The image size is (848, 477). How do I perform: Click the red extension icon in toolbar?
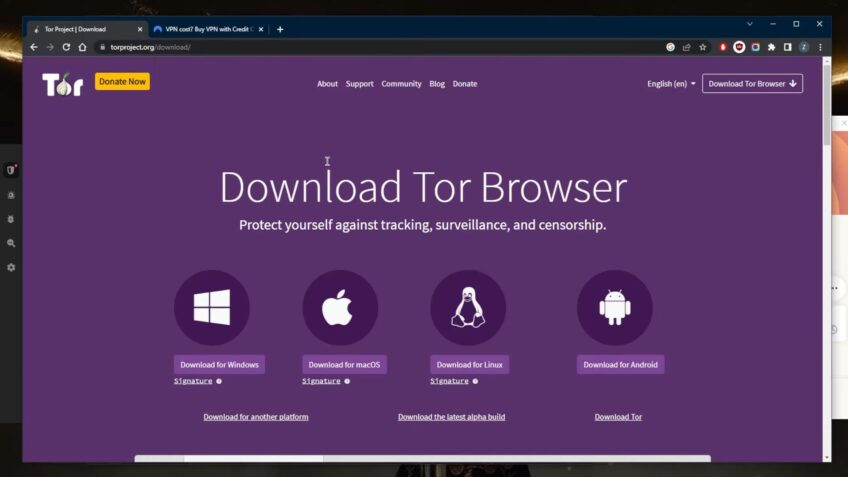(723, 47)
